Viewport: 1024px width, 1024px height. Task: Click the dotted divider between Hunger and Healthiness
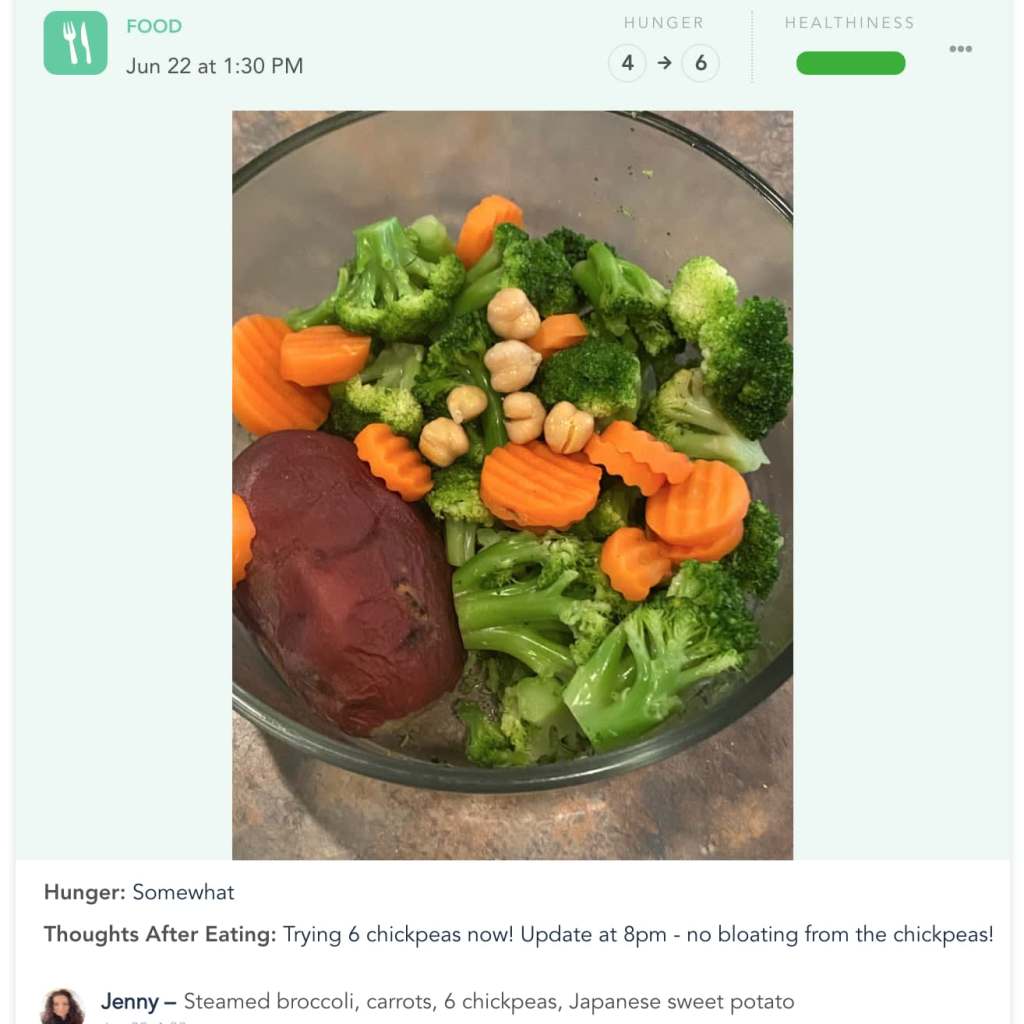pos(752,46)
